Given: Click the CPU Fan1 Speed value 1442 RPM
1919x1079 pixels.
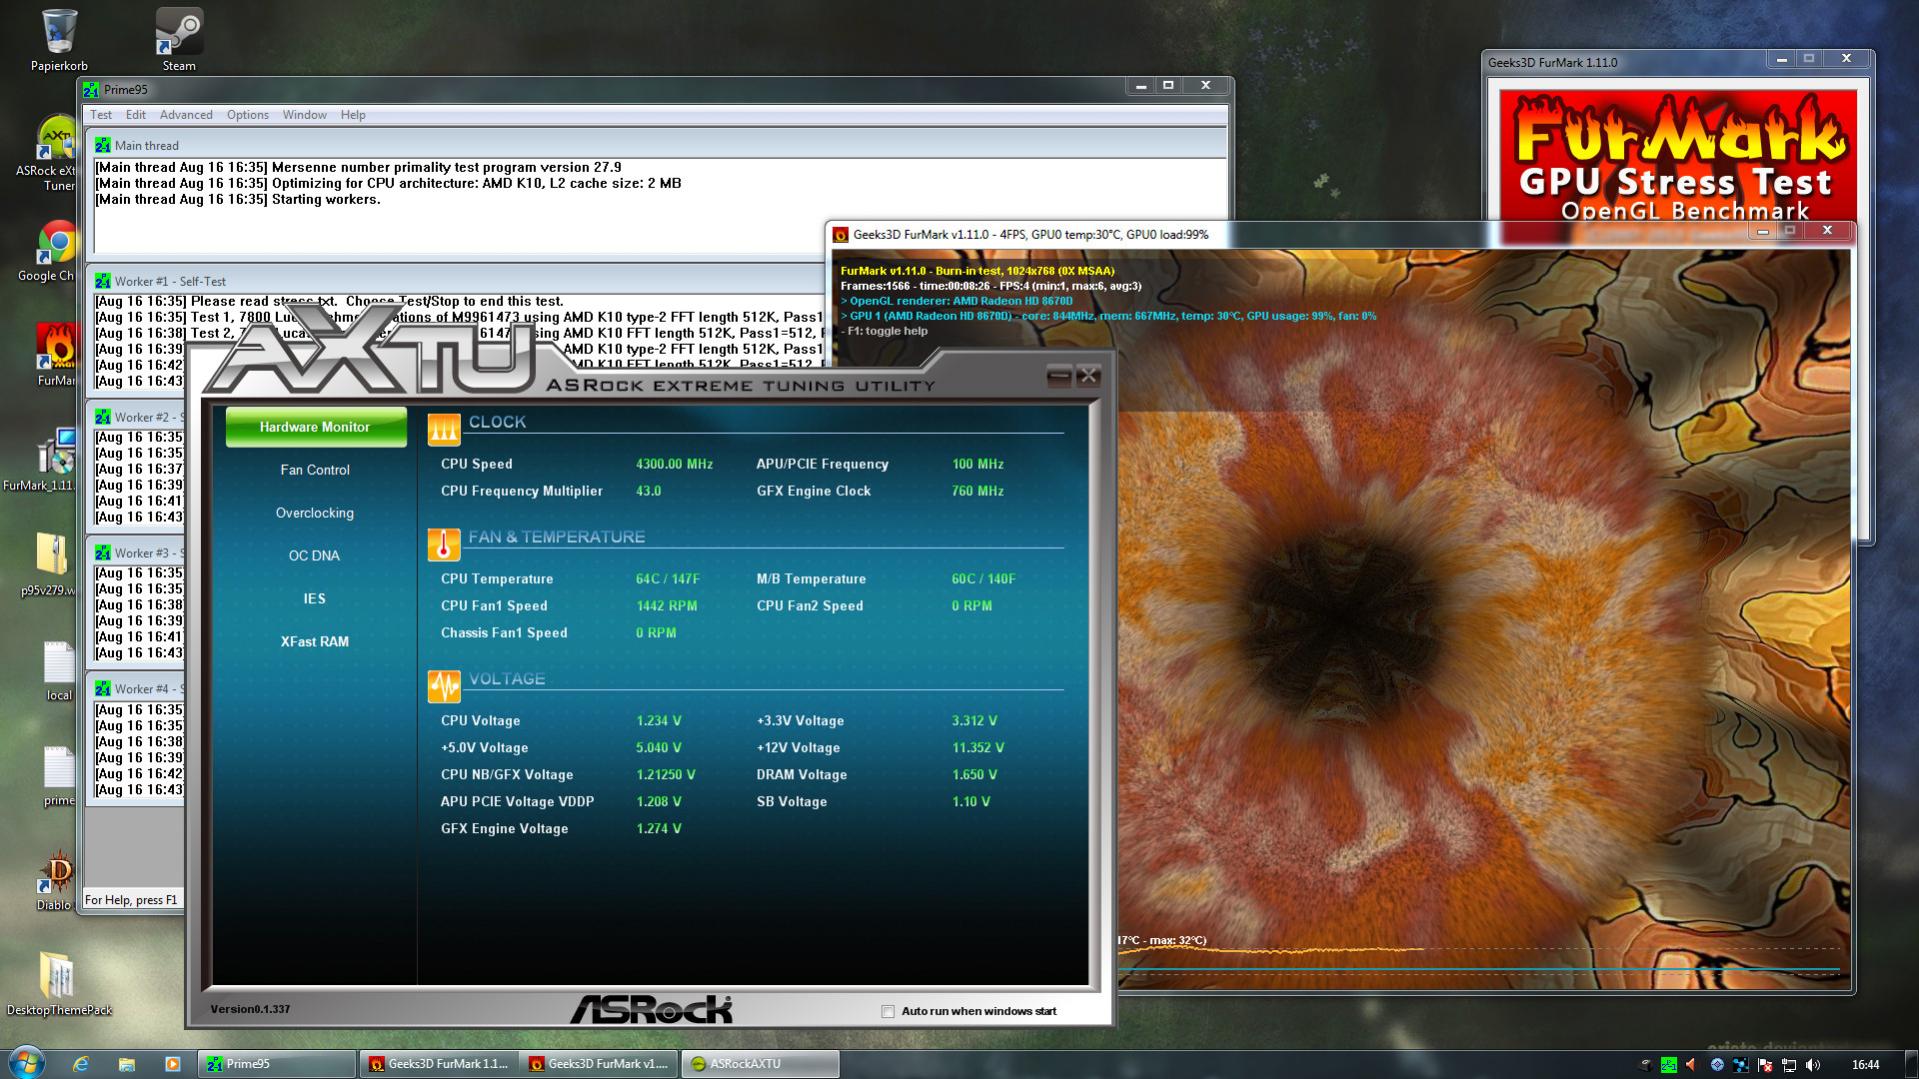Looking at the screenshot, I should 667,606.
